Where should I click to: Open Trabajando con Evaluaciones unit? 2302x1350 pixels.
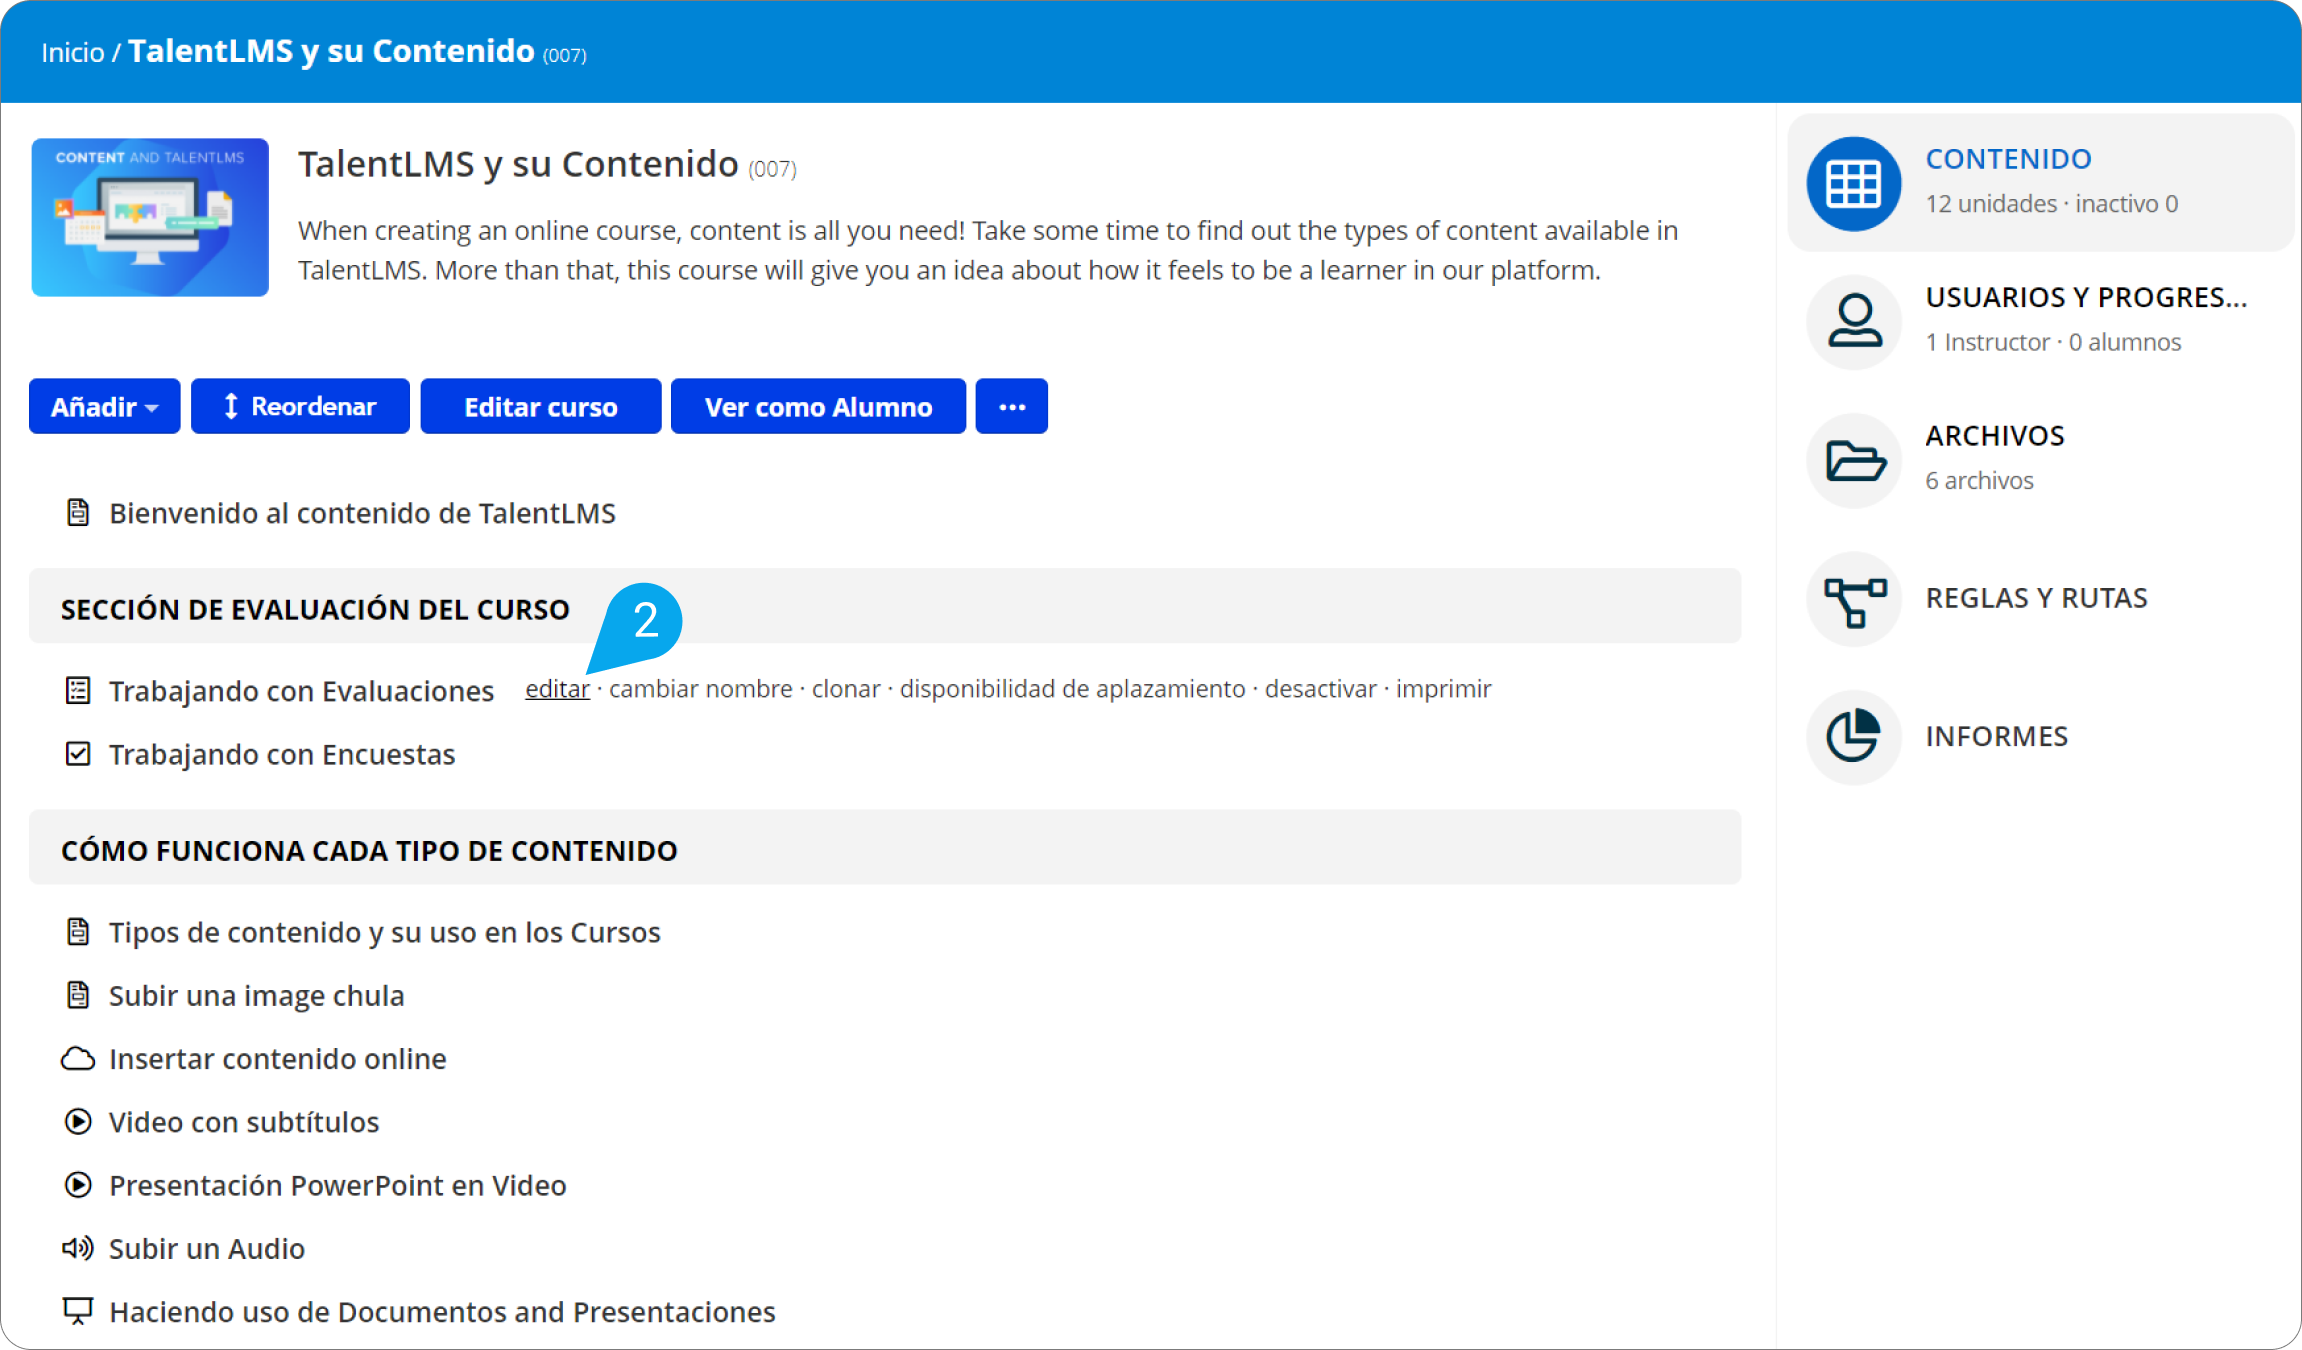click(301, 691)
